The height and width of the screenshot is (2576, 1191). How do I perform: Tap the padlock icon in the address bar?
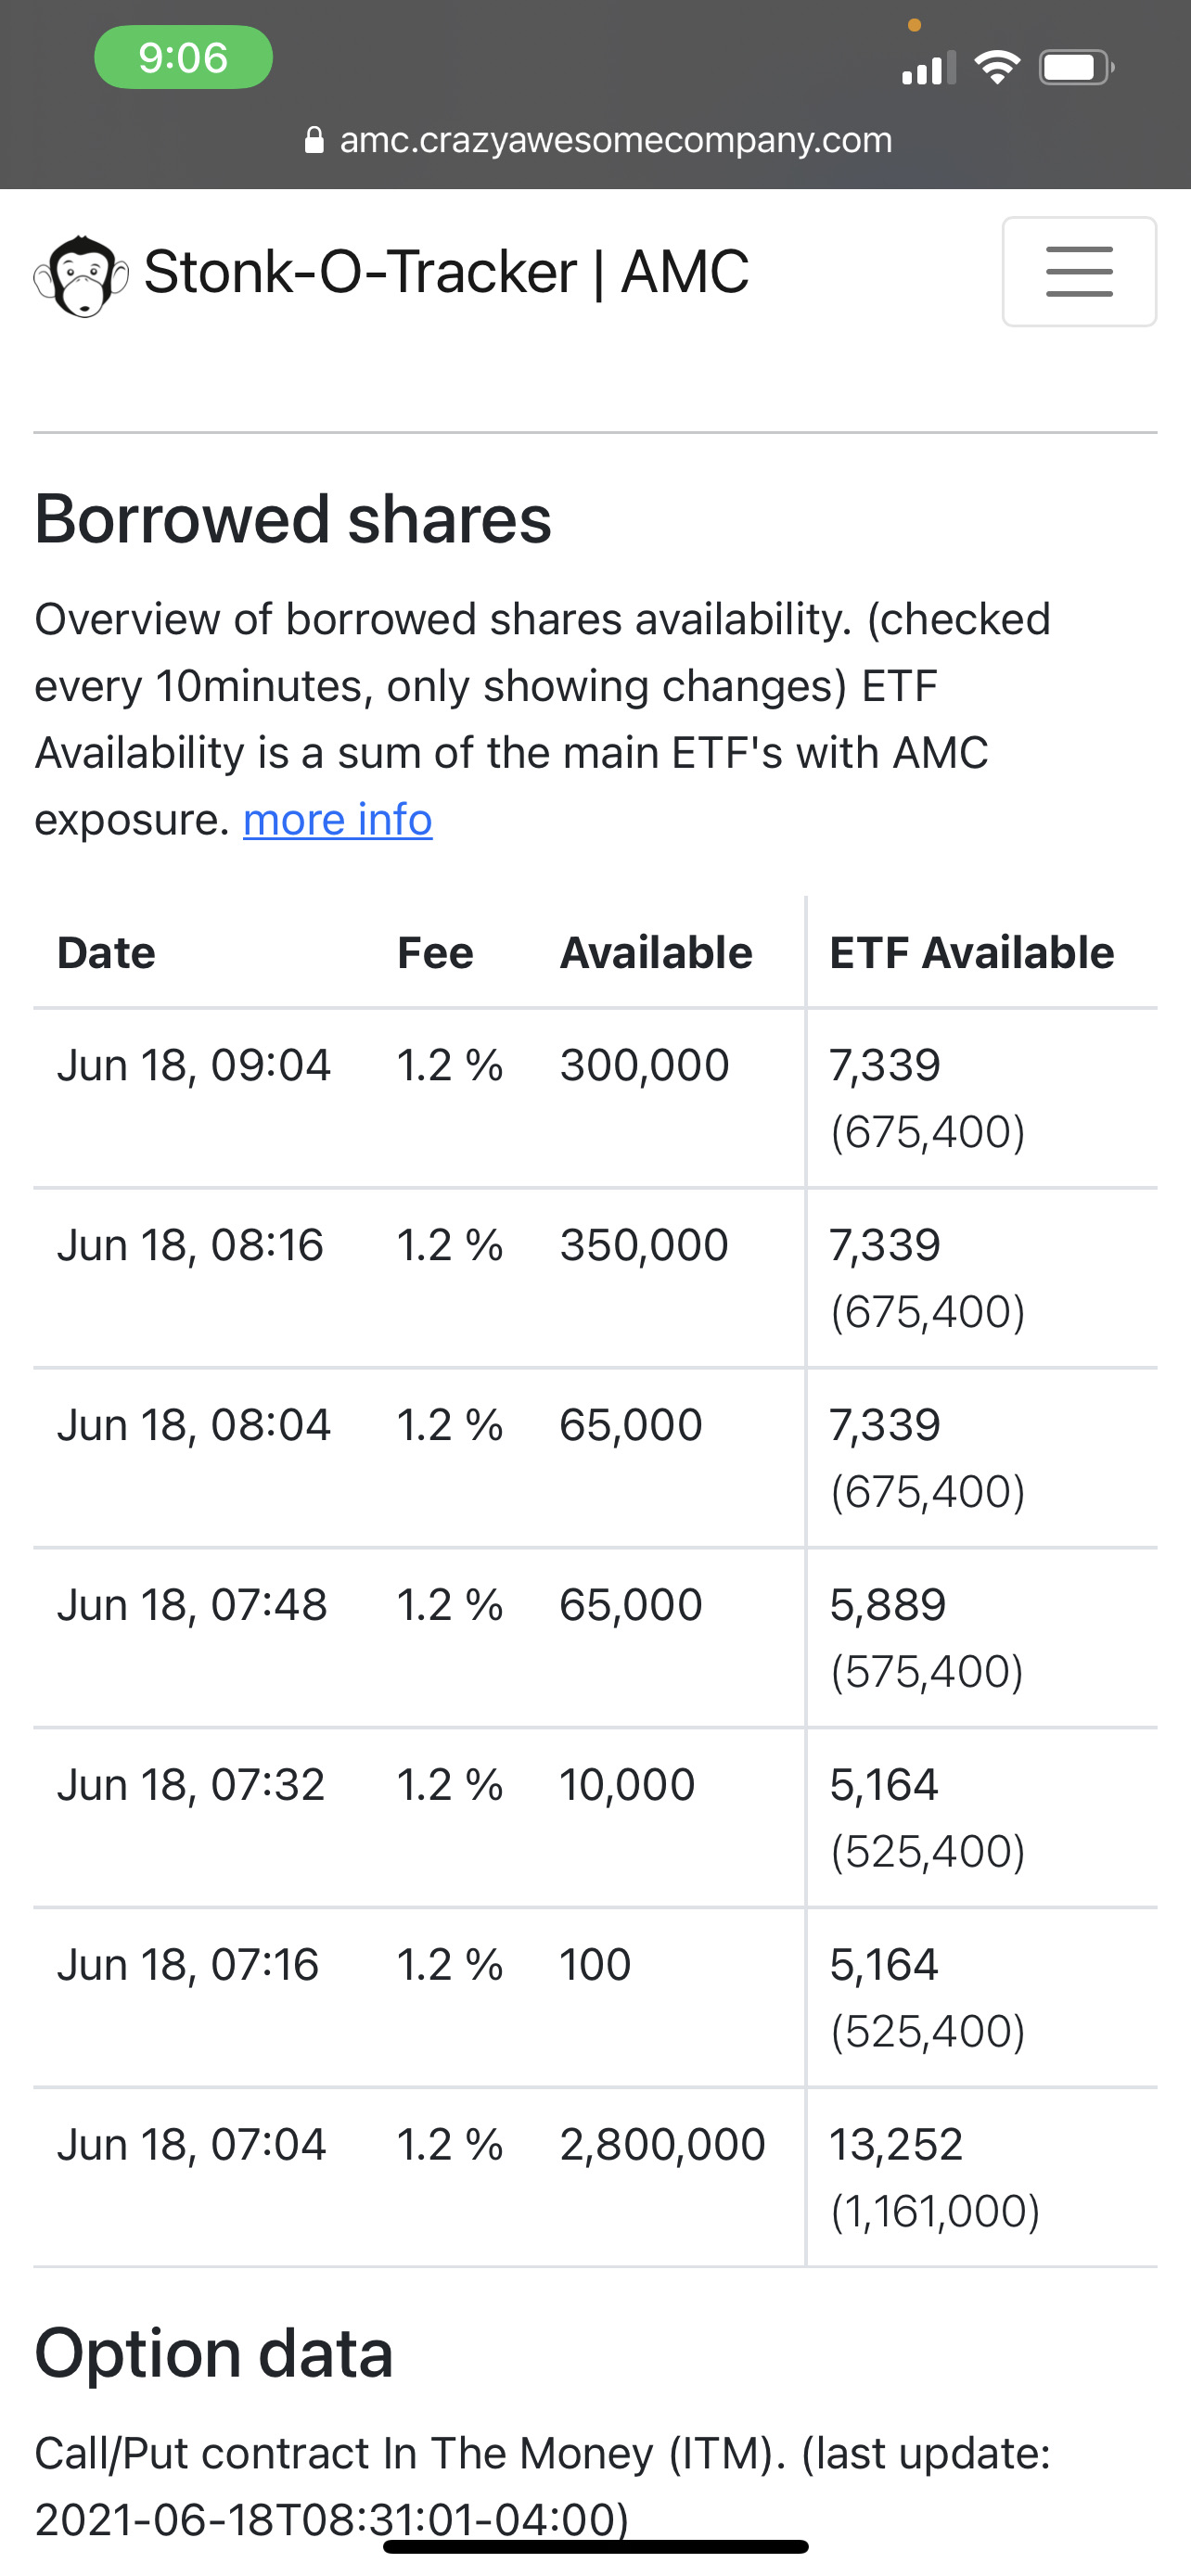[x=314, y=140]
